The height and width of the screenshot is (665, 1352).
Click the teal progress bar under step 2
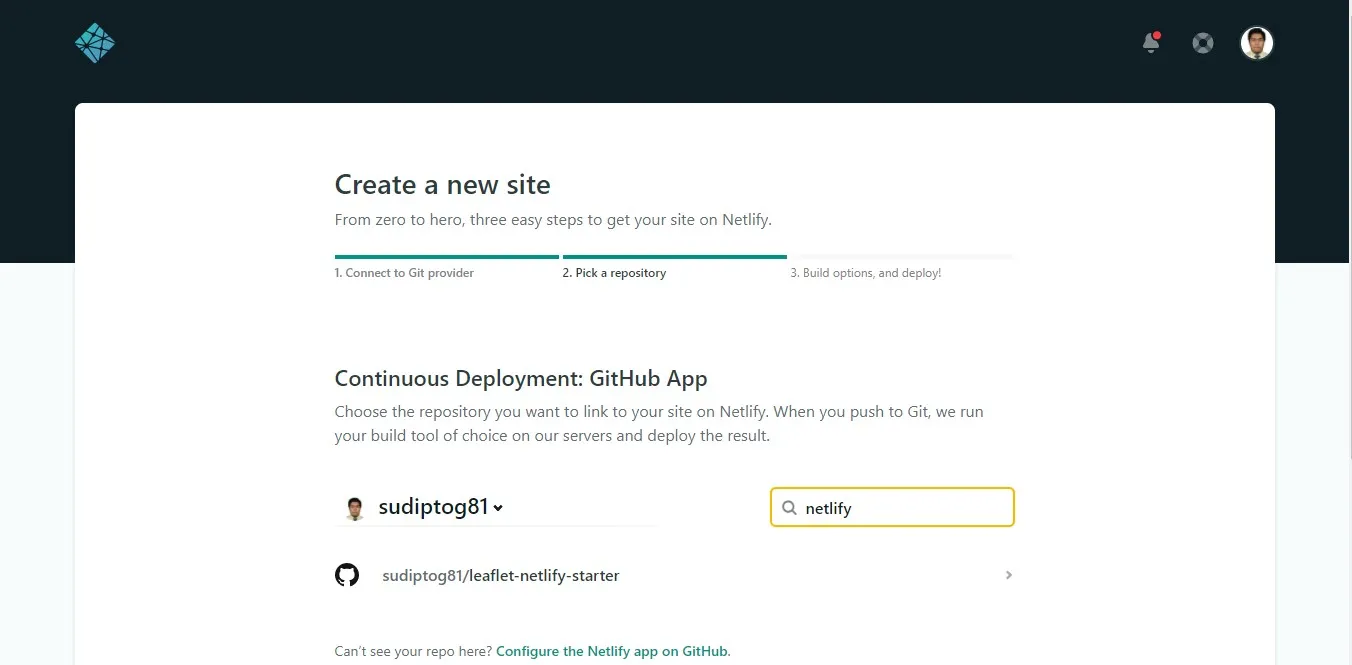point(674,256)
